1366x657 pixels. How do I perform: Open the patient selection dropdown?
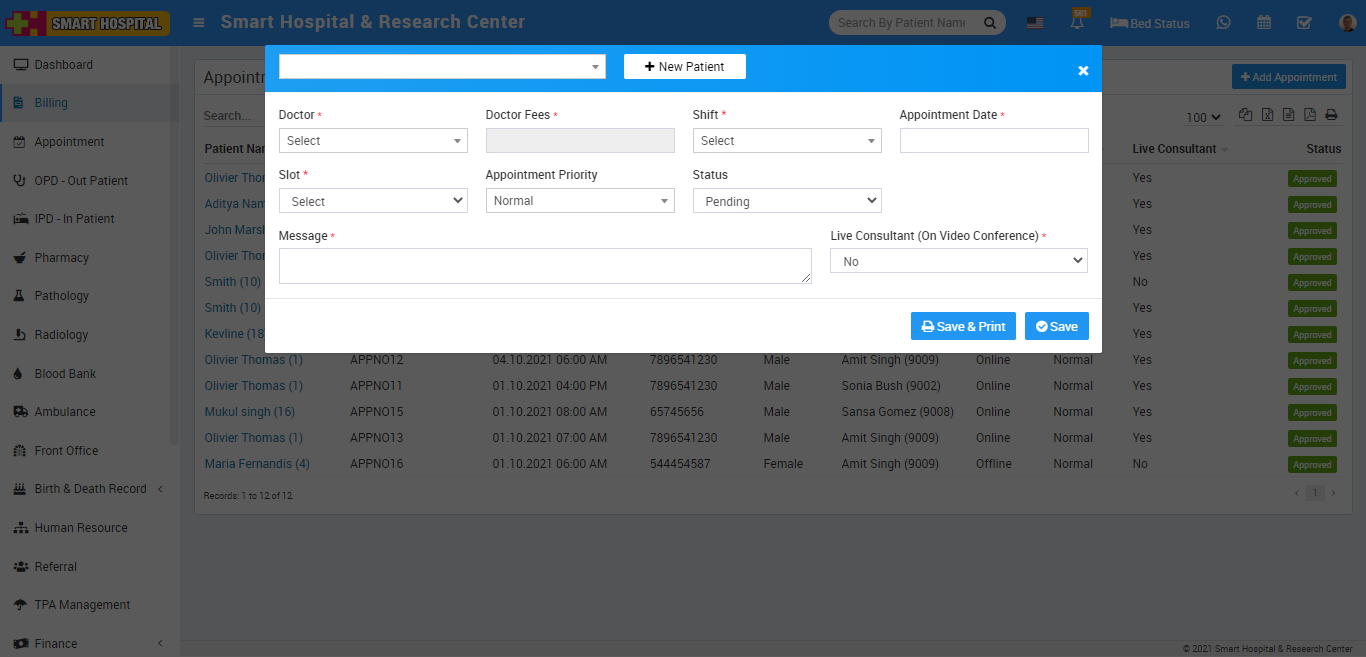(x=442, y=66)
